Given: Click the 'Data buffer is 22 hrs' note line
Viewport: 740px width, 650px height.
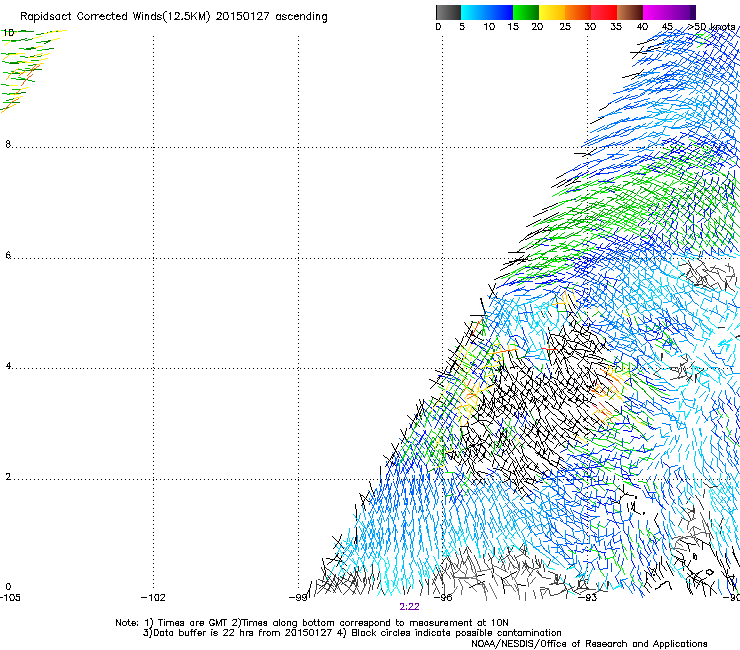Looking at the screenshot, I should [x=352, y=633].
